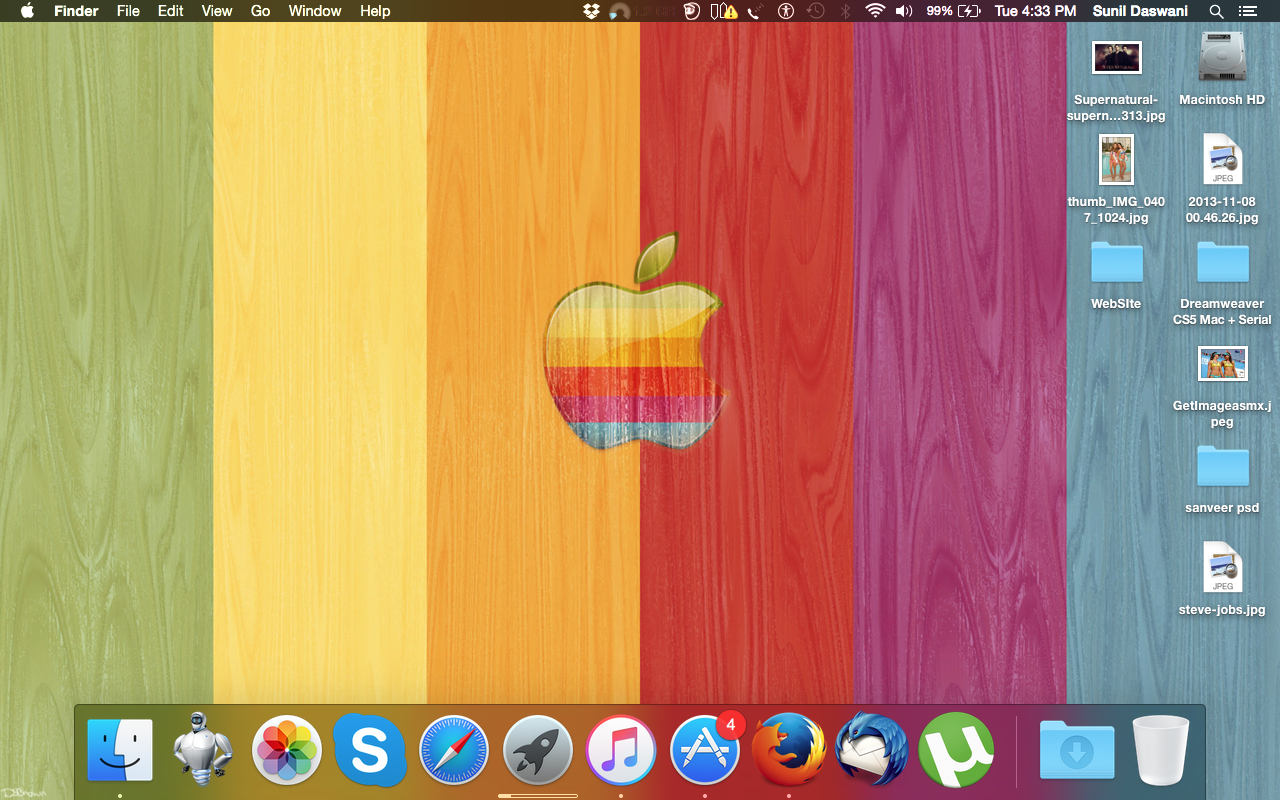Open the Go menu
This screenshot has width=1280, height=800.
pos(260,11)
